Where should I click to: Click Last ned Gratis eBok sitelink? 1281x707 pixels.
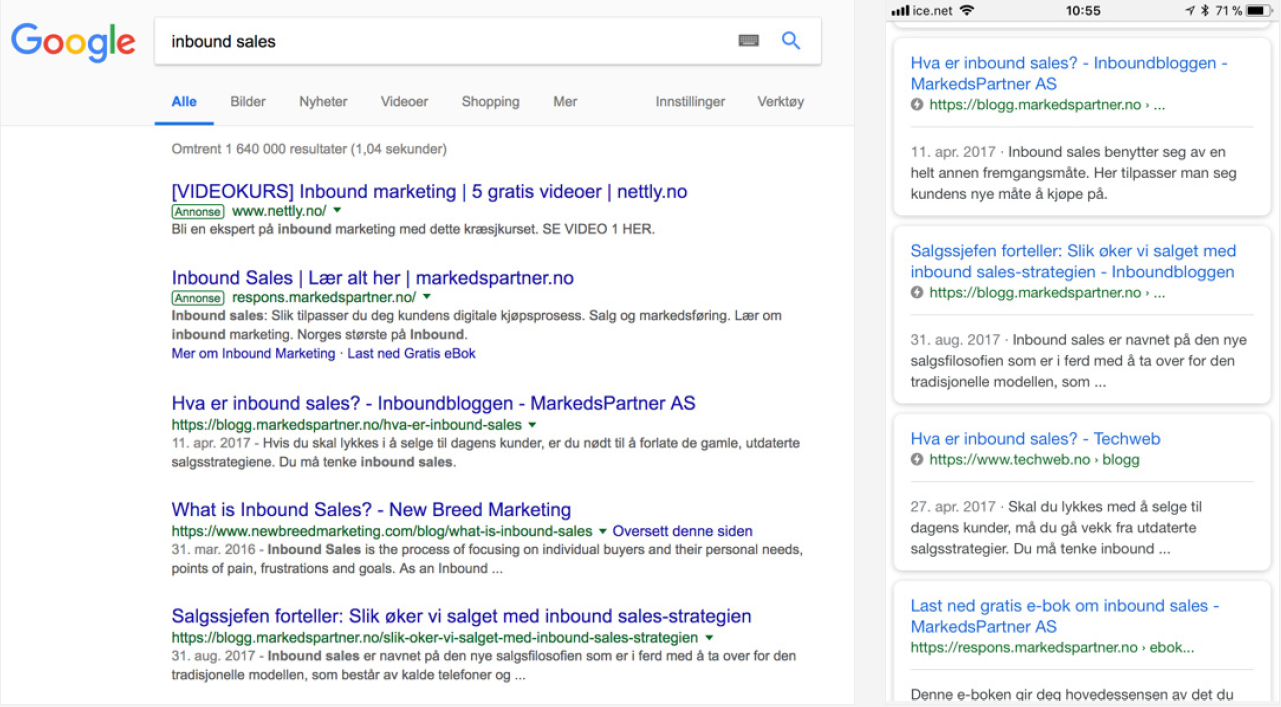click(x=412, y=354)
